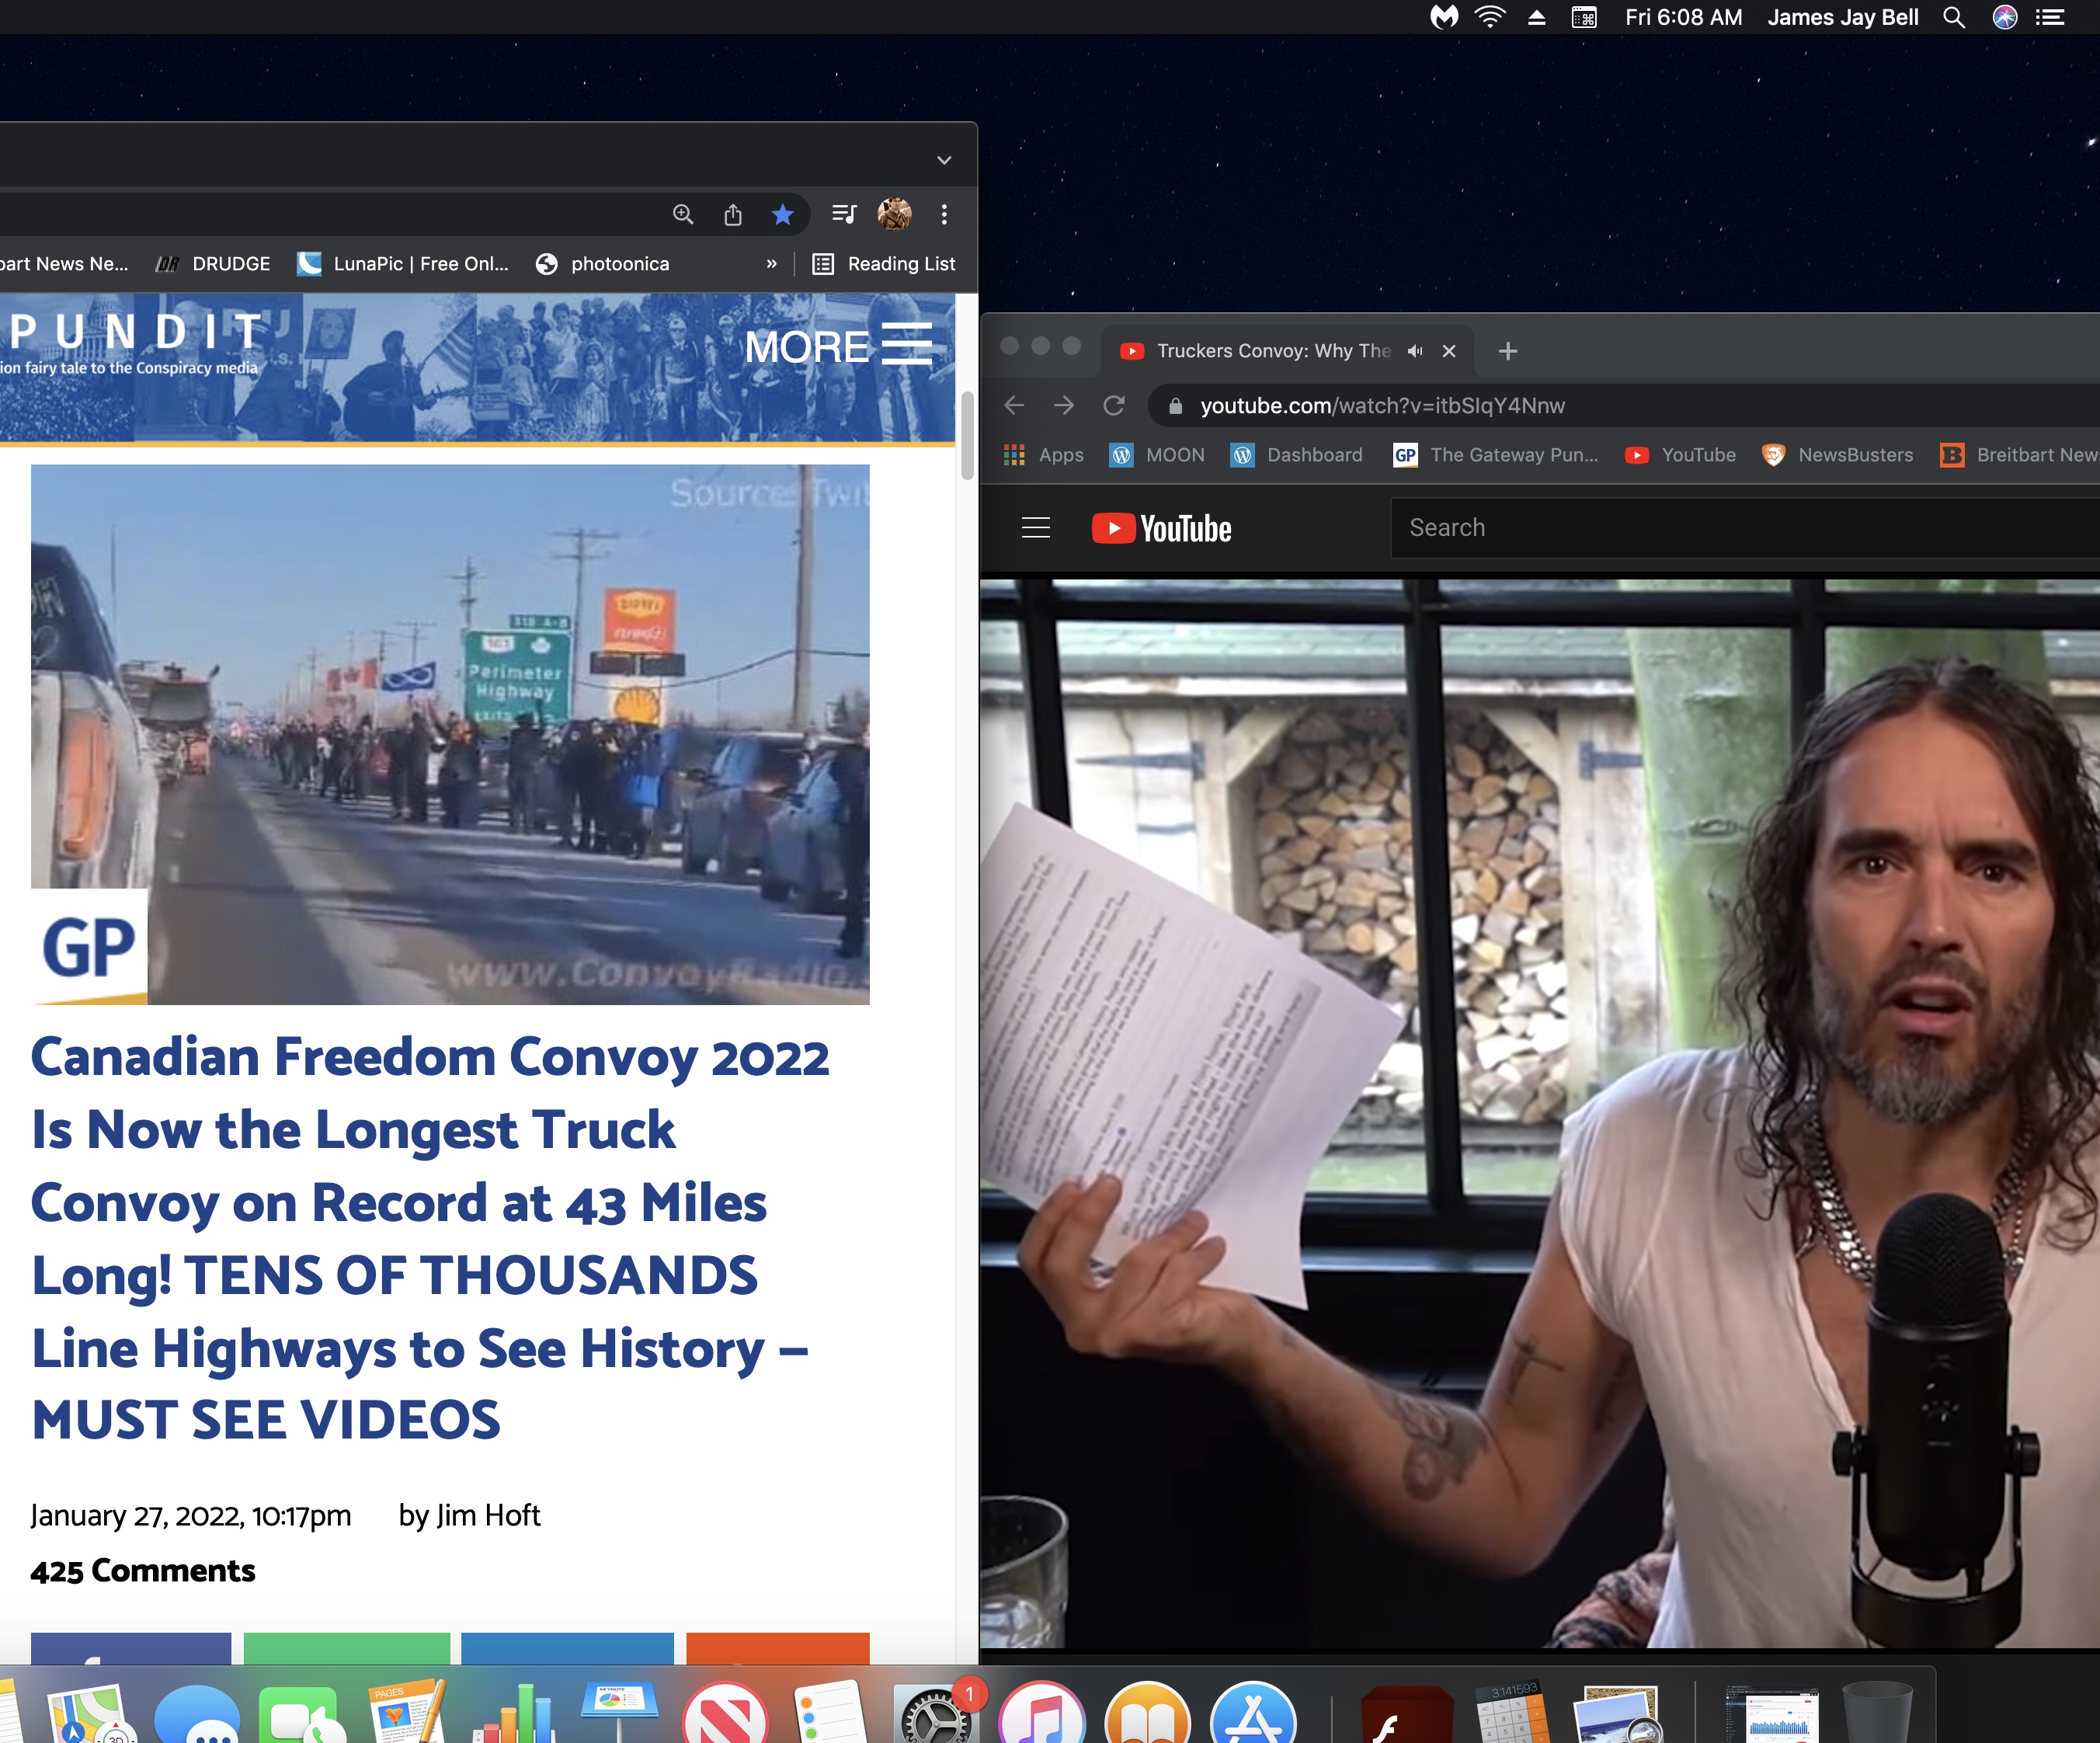2100x1743 pixels.
Task: Open the Apps bookmark shortcut
Action: tap(1044, 455)
